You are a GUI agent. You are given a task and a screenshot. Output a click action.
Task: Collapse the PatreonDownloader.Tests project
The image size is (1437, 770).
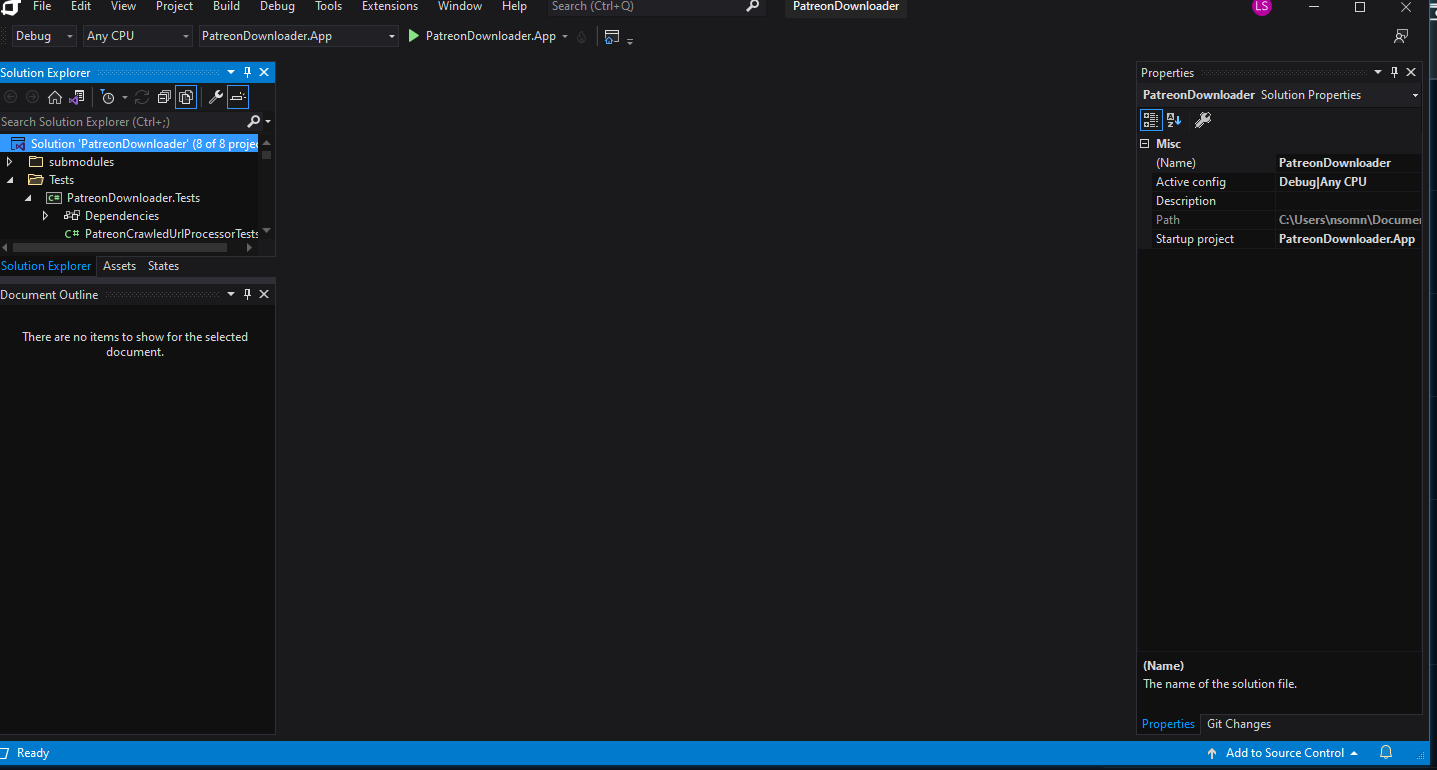coord(28,197)
